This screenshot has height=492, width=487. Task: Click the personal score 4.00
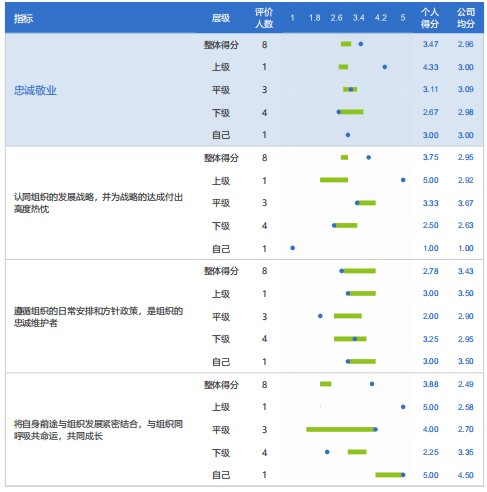(x=431, y=429)
